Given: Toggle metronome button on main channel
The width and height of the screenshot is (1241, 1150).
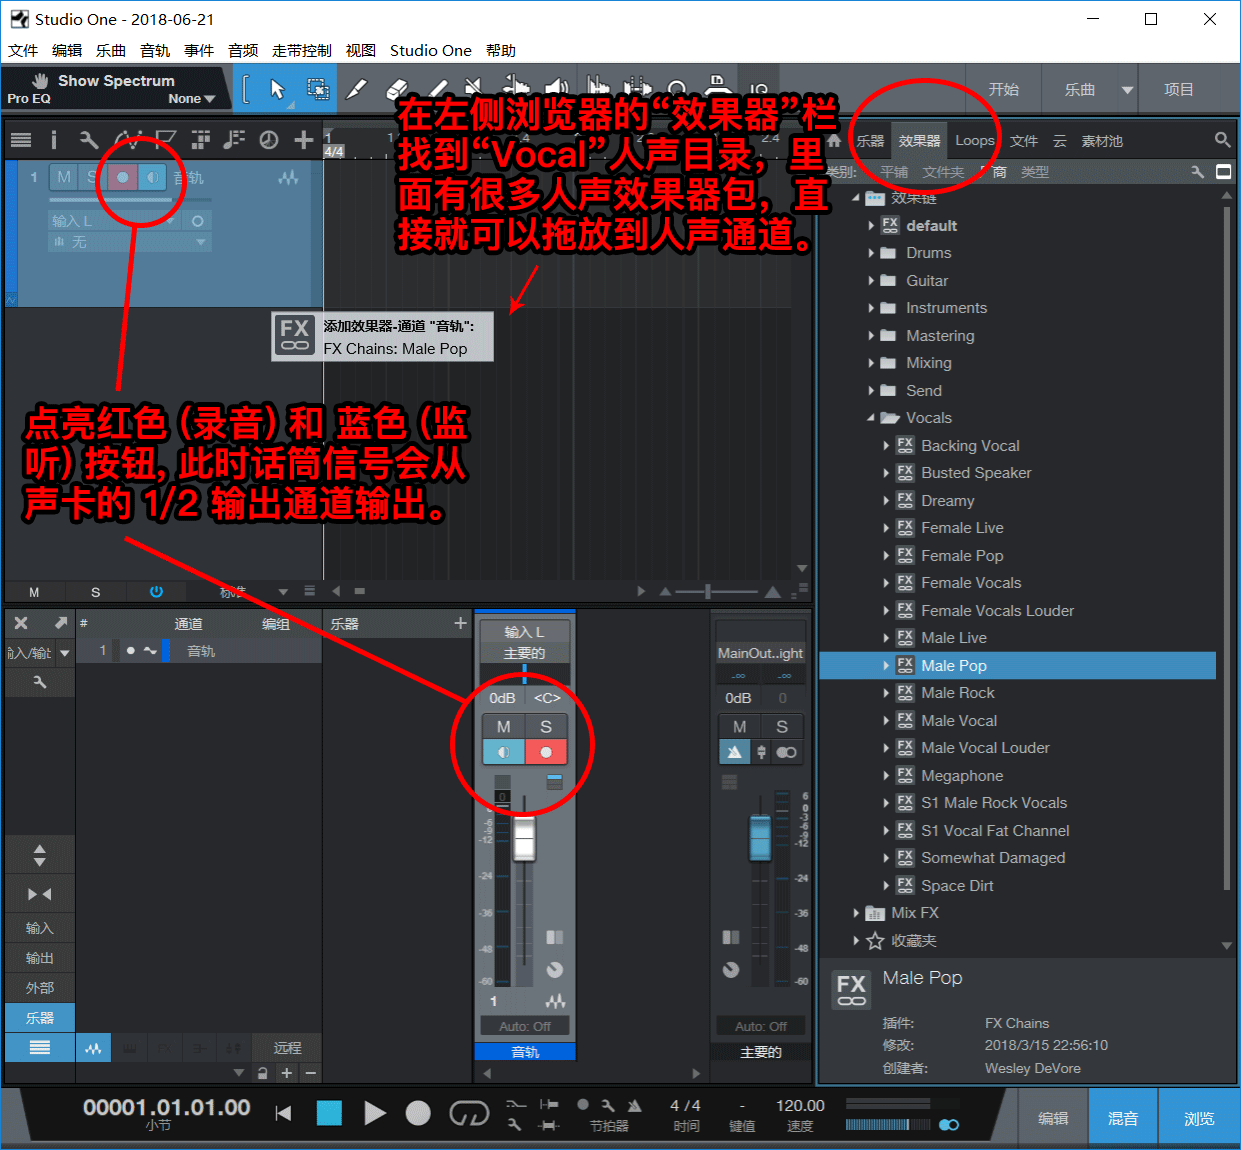Looking at the screenshot, I should (x=736, y=752).
